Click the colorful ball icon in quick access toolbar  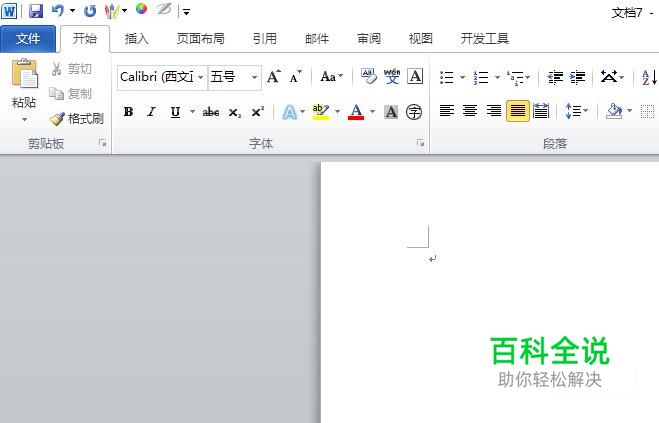(142, 9)
